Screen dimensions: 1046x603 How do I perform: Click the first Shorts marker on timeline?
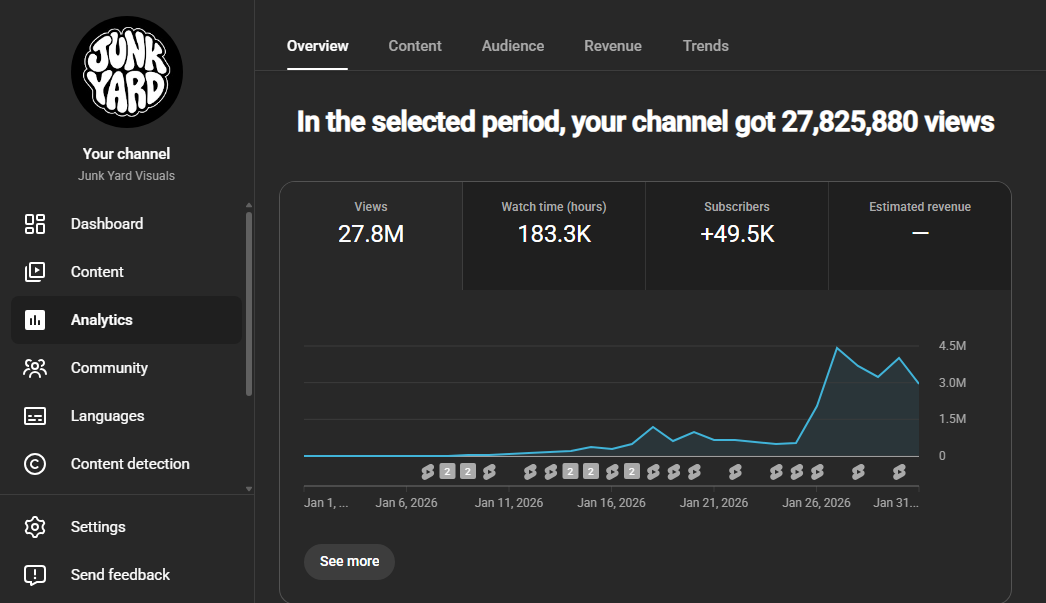tap(428, 472)
